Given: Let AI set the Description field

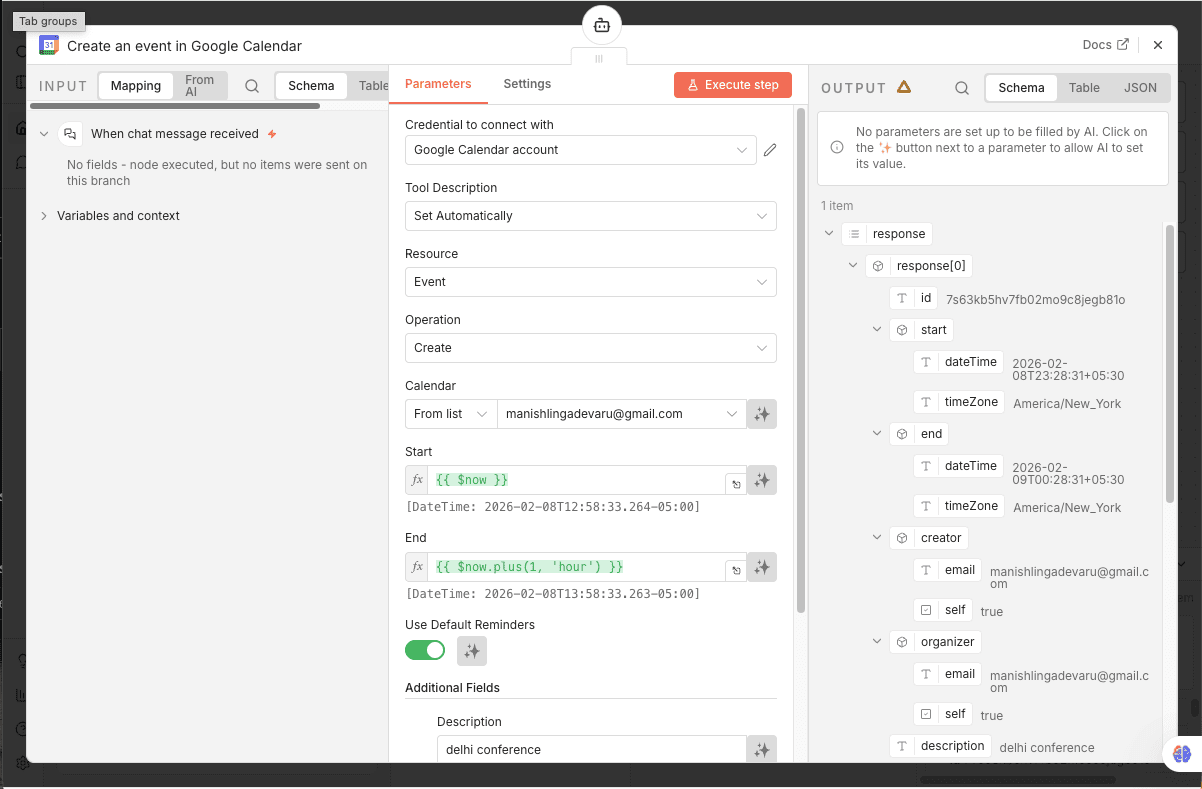Looking at the screenshot, I should (x=762, y=749).
